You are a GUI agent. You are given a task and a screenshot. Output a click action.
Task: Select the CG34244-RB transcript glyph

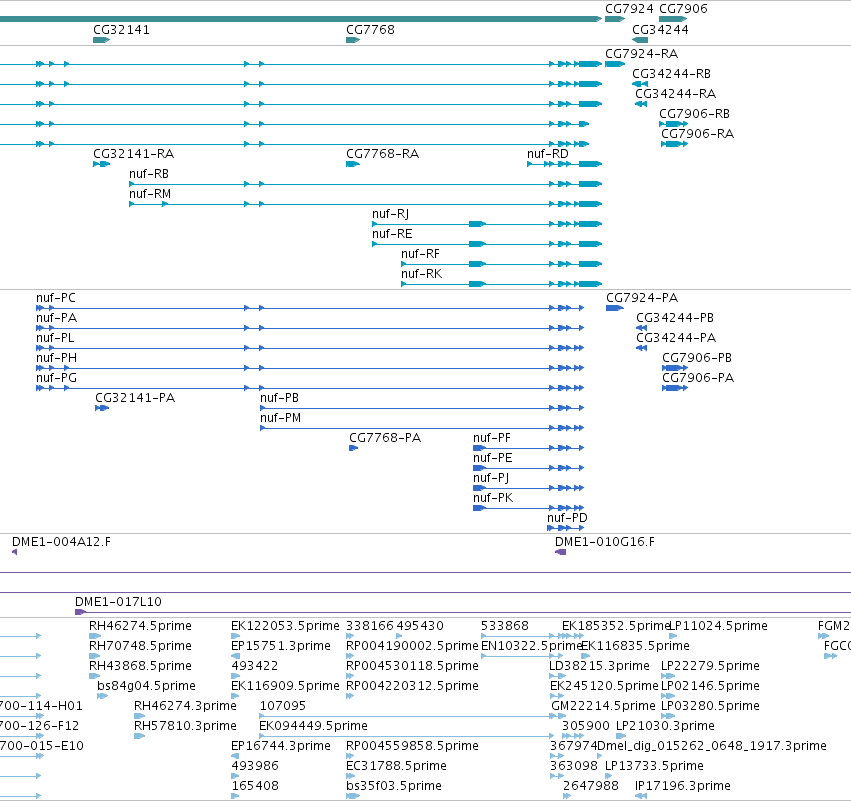(x=640, y=84)
